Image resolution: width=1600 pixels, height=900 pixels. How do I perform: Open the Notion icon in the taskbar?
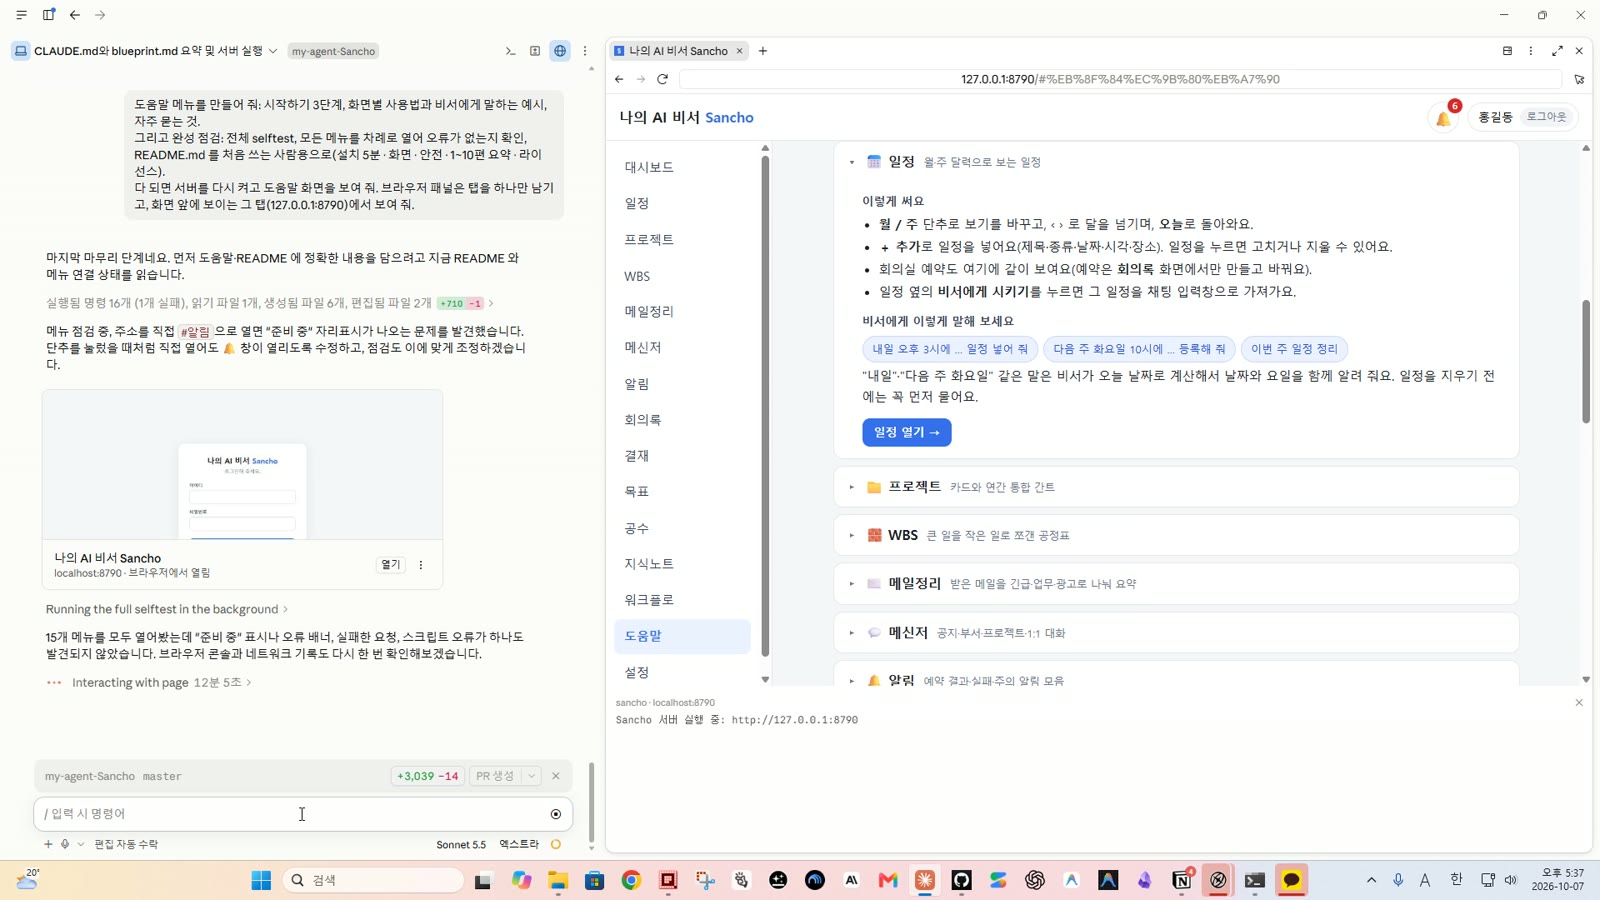point(1182,880)
